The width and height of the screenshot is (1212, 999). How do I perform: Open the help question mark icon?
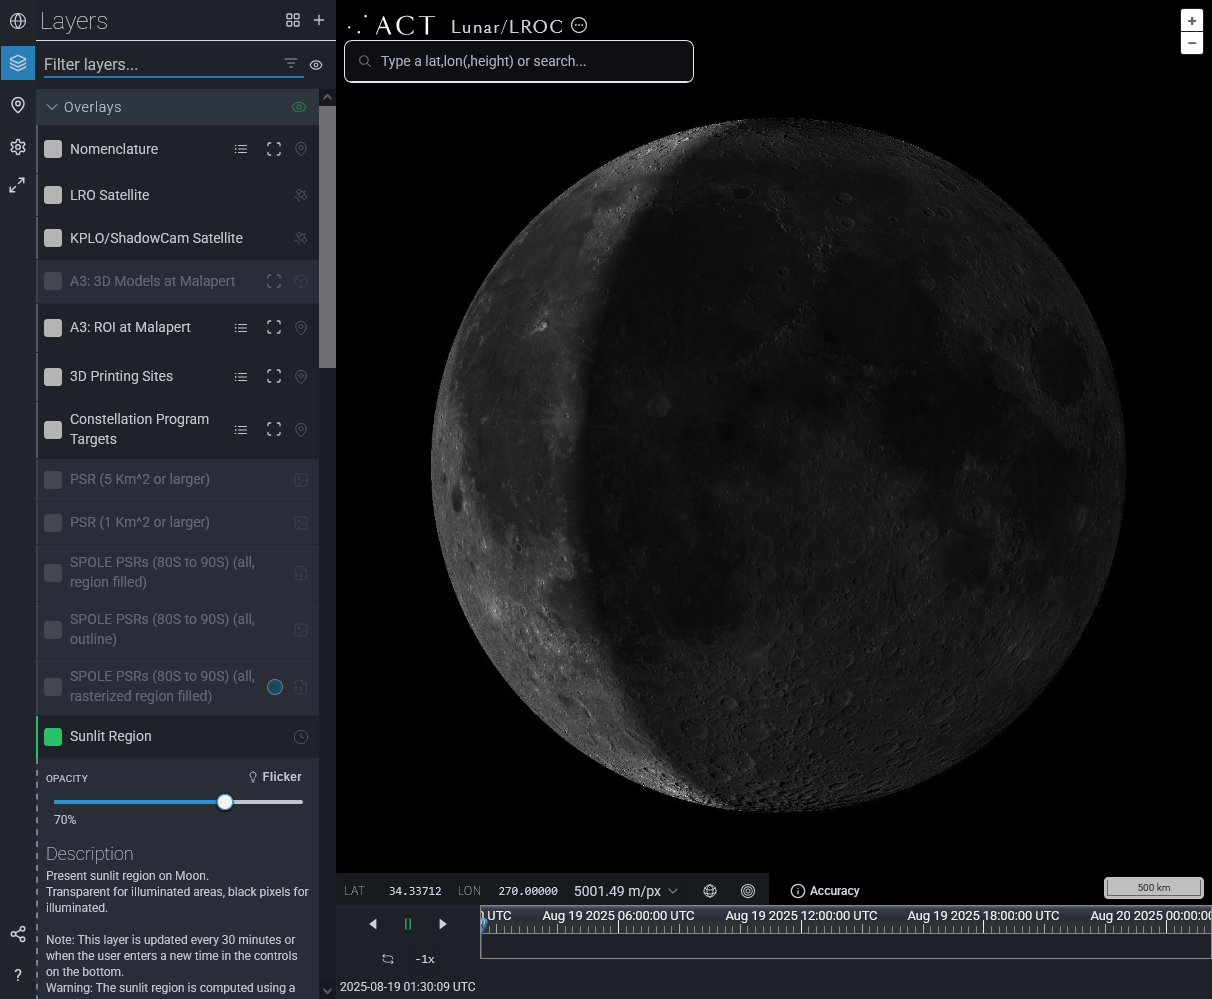point(17,976)
